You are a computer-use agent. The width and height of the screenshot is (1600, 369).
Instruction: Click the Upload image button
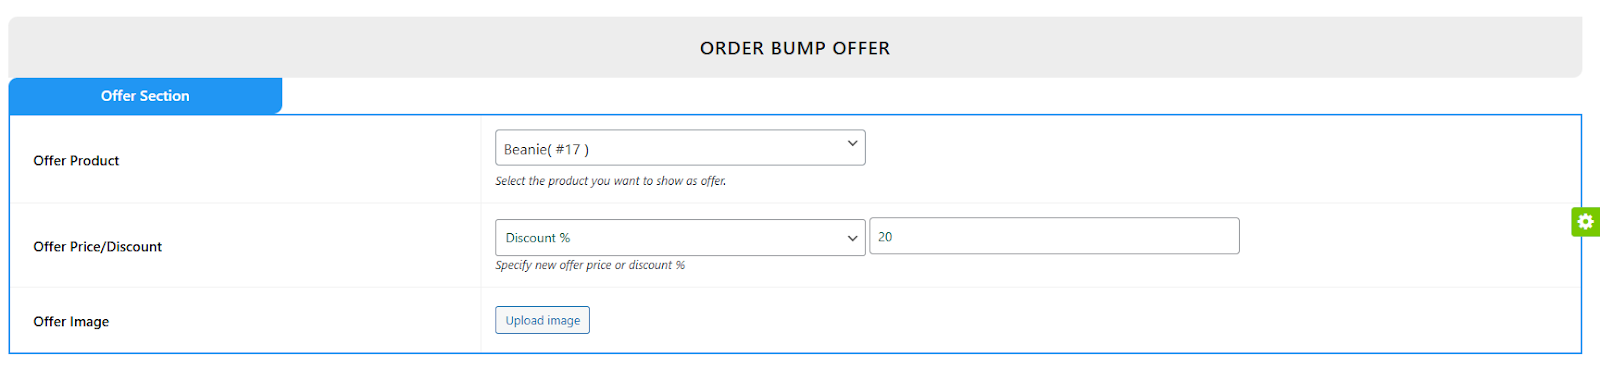coord(542,320)
